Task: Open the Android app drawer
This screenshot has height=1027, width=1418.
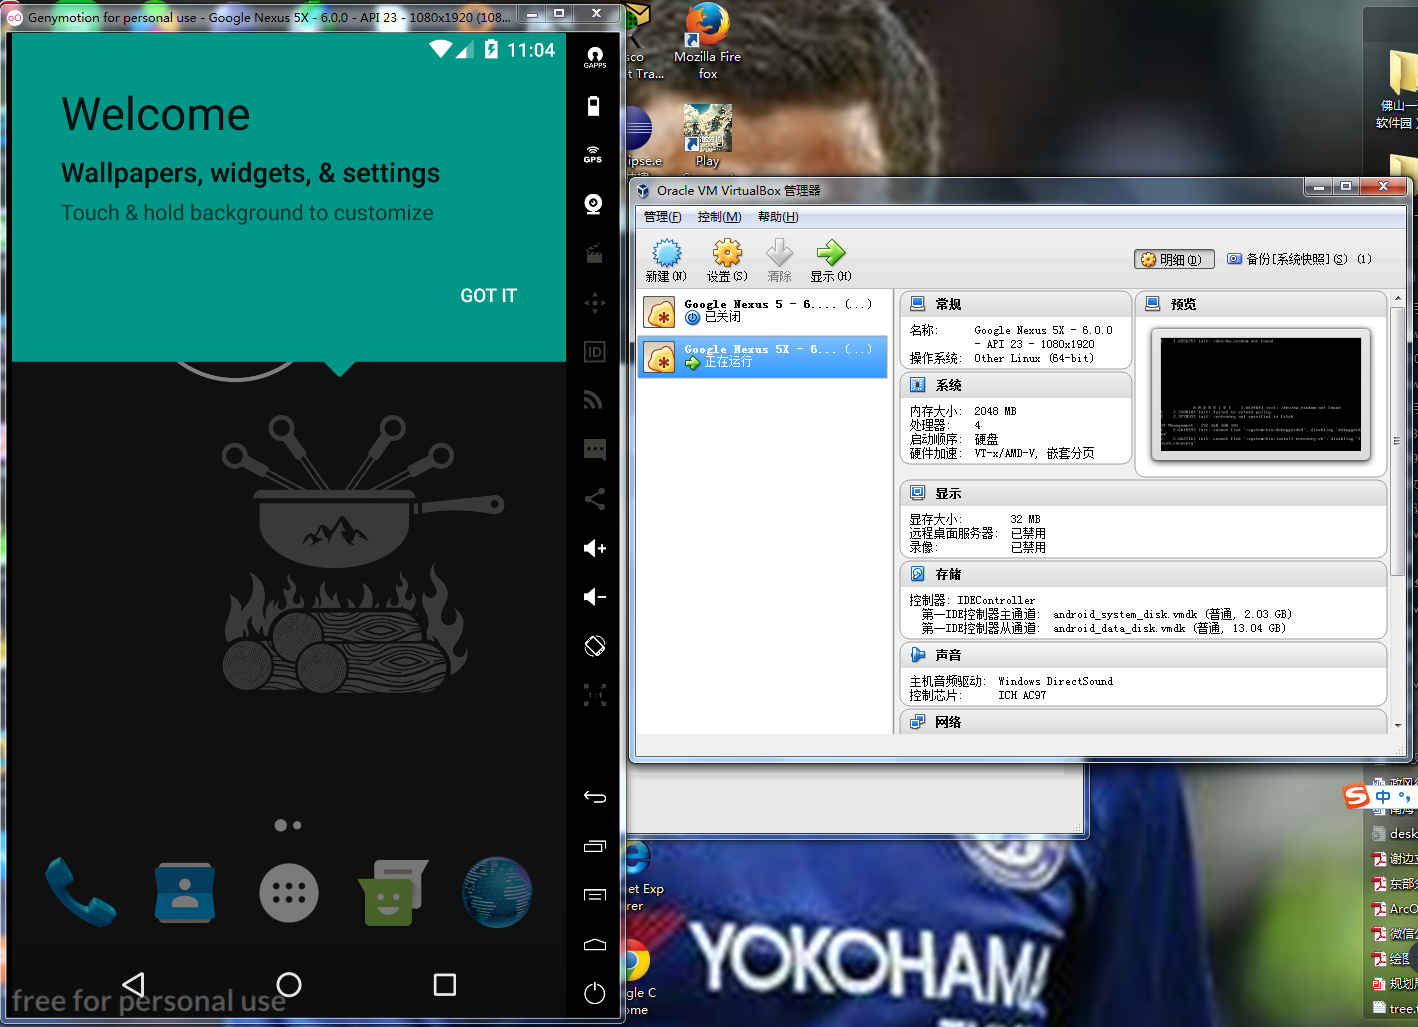Action: point(289,893)
